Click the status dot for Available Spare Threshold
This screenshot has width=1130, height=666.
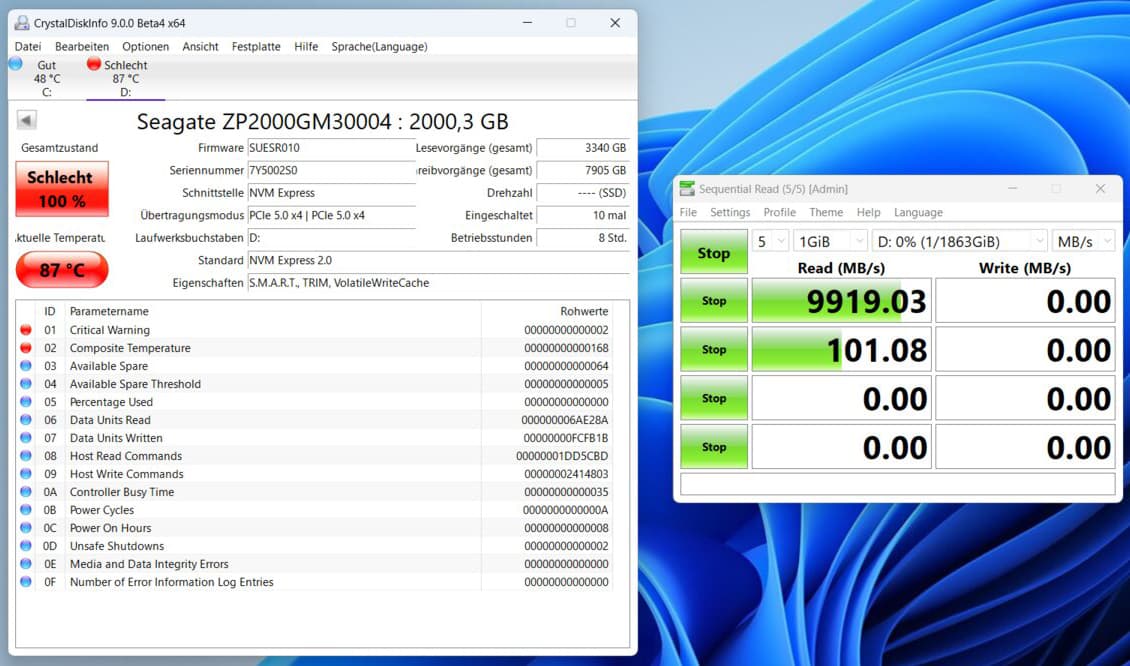(x=26, y=384)
